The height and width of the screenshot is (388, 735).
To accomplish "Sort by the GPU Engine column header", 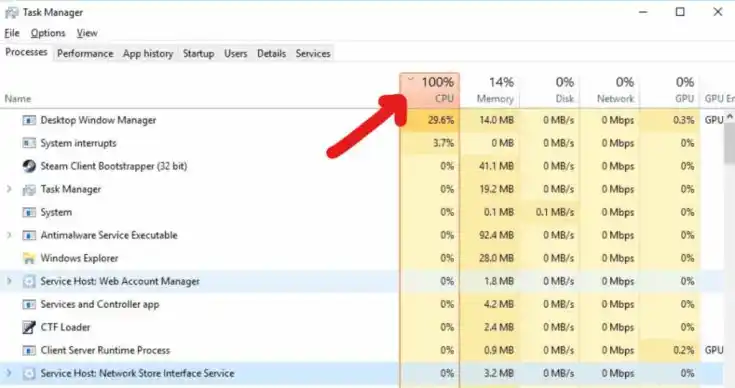I will [x=718, y=90].
